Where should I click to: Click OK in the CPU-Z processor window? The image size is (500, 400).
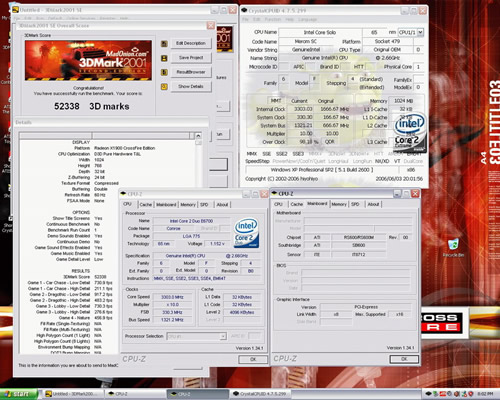coord(253,359)
